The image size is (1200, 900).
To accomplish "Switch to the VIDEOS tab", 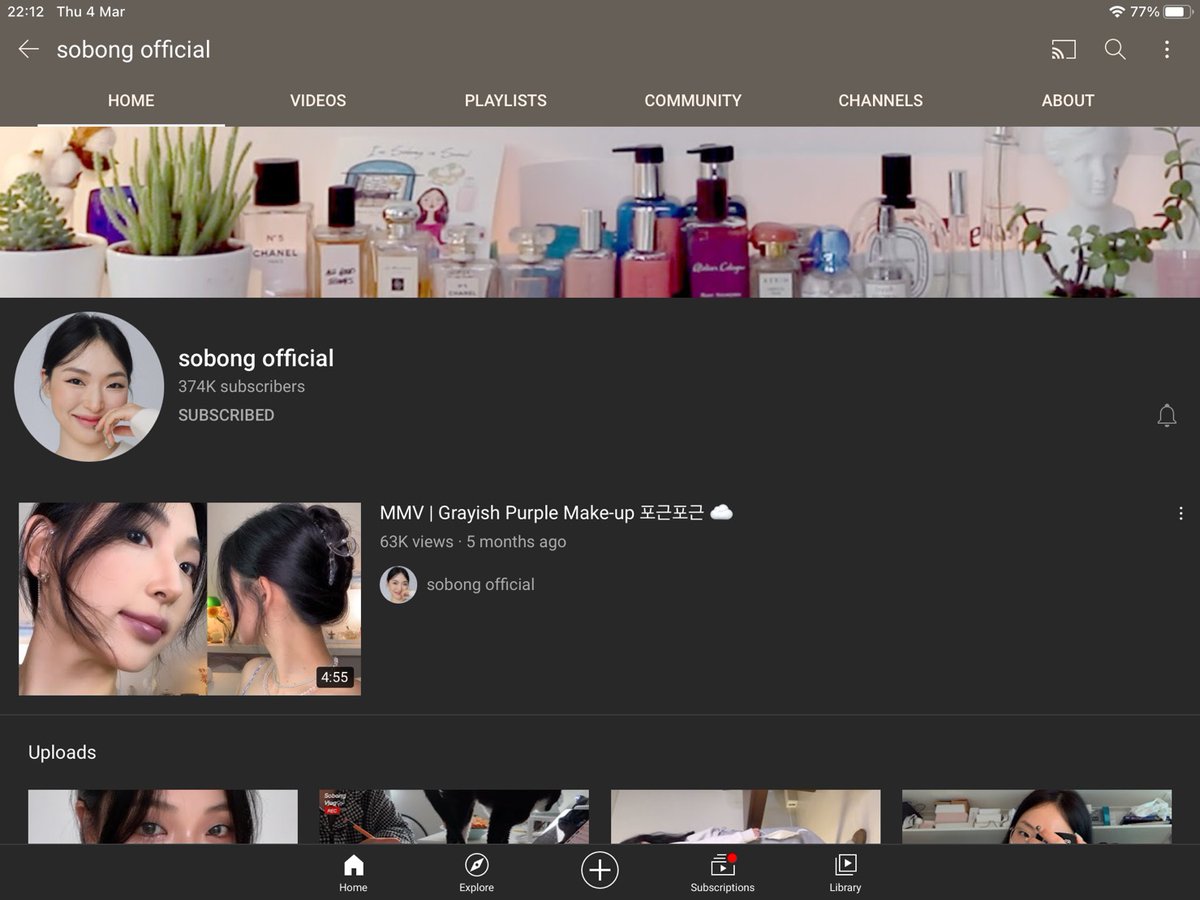I will (x=318, y=101).
